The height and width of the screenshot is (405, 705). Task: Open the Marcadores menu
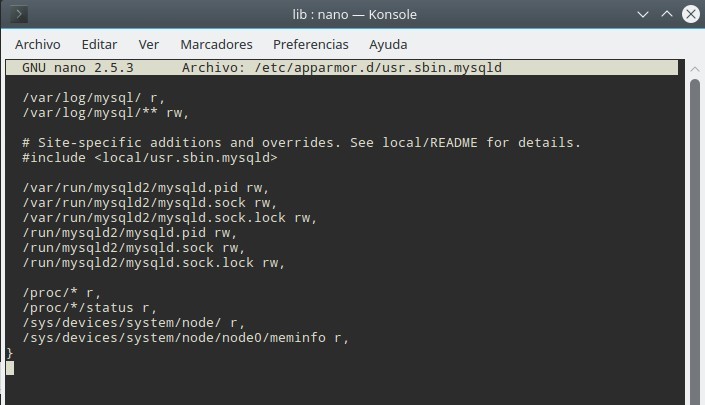[x=216, y=45]
